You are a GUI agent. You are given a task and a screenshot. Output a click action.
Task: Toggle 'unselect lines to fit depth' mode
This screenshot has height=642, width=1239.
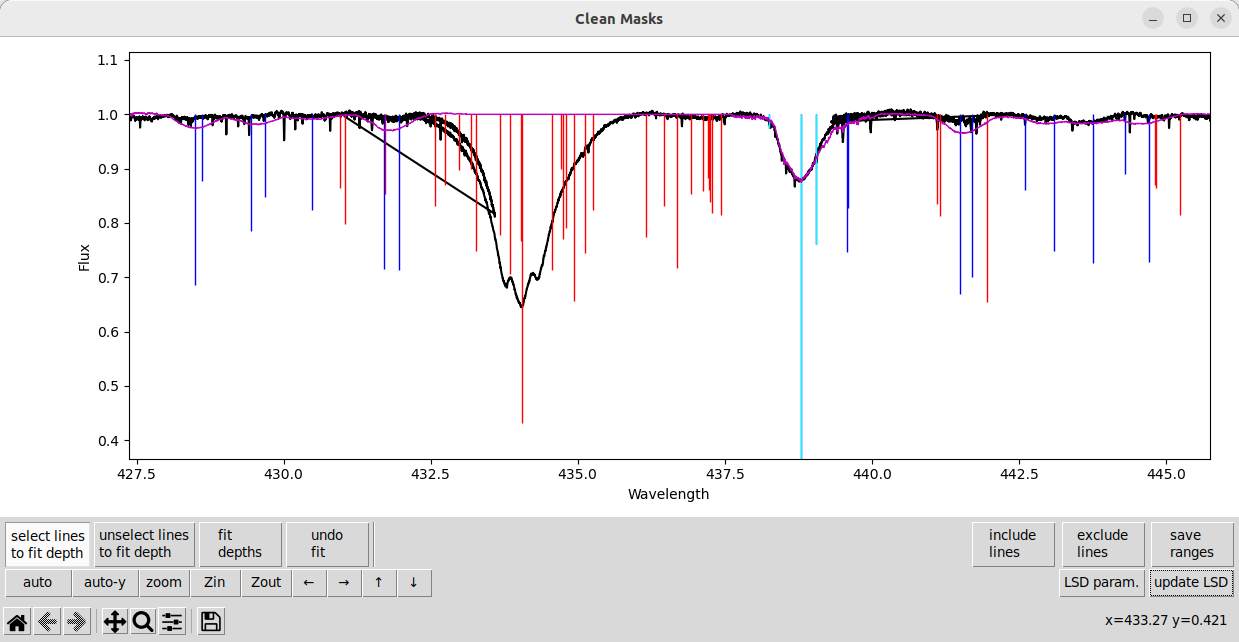click(144, 544)
